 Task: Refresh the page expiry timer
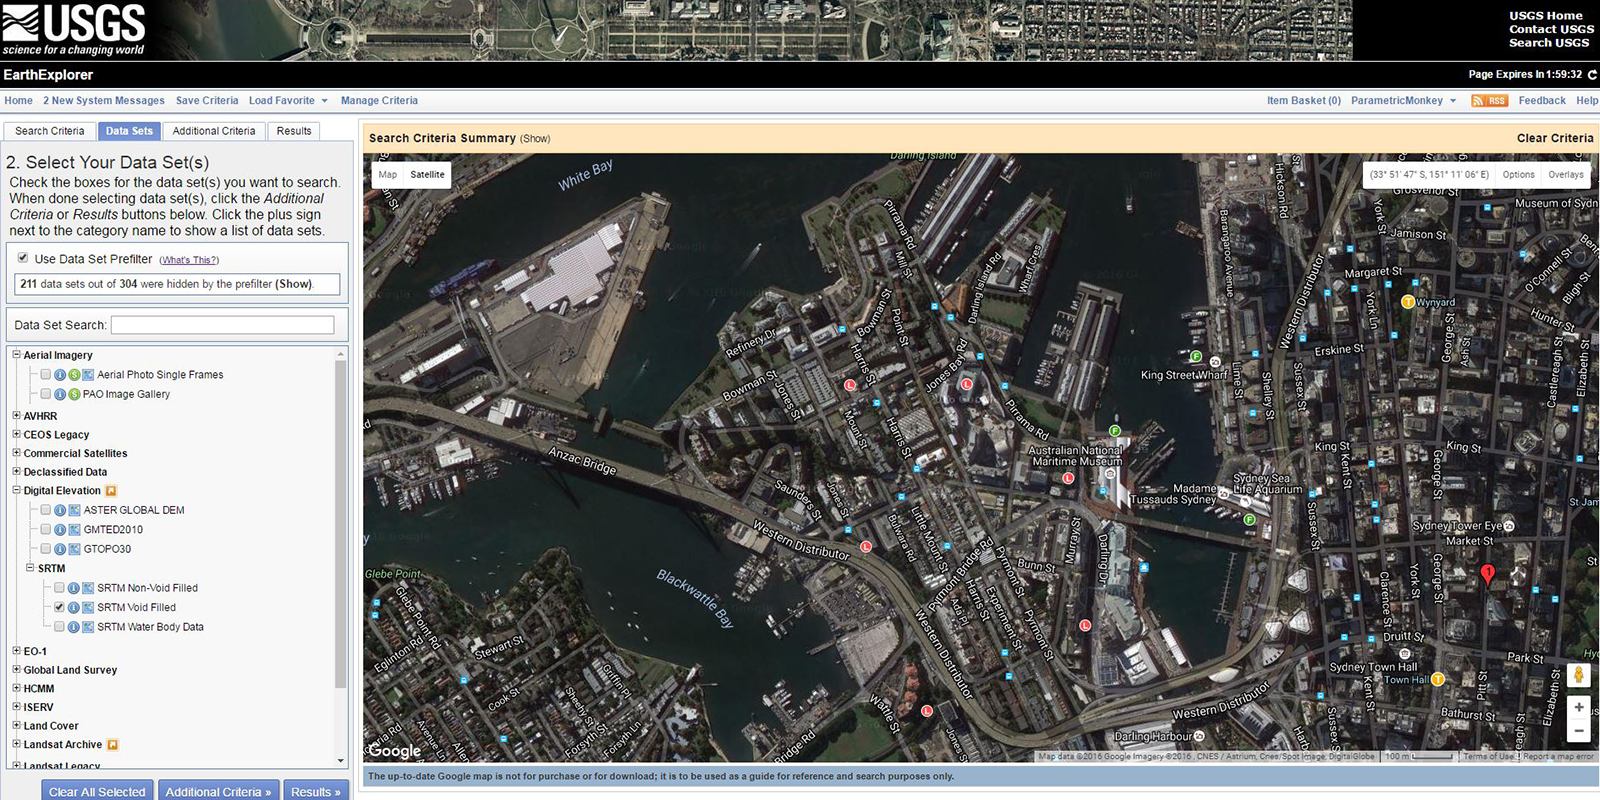tap(1592, 75)
